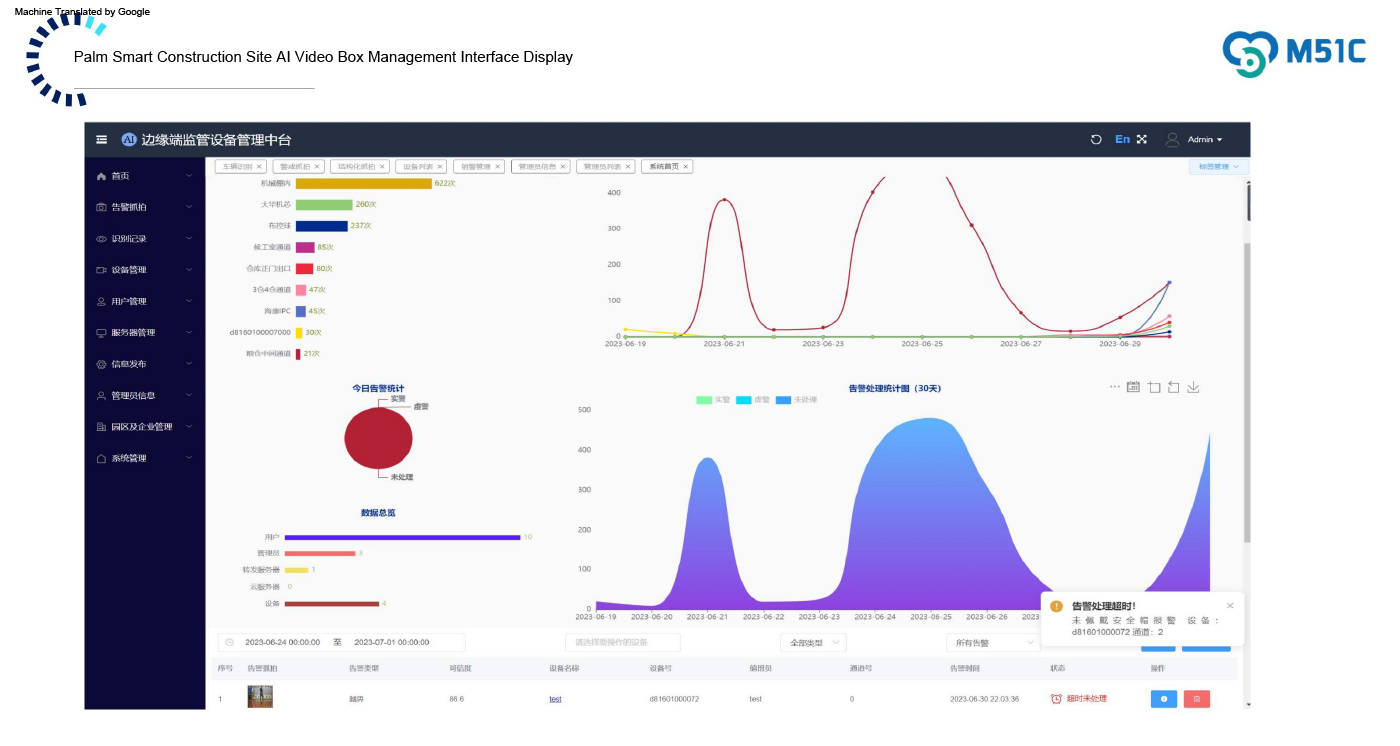Close the alarm timeout notification popup
Viewport: 1400px width, 746px height.
(1230, 606)
